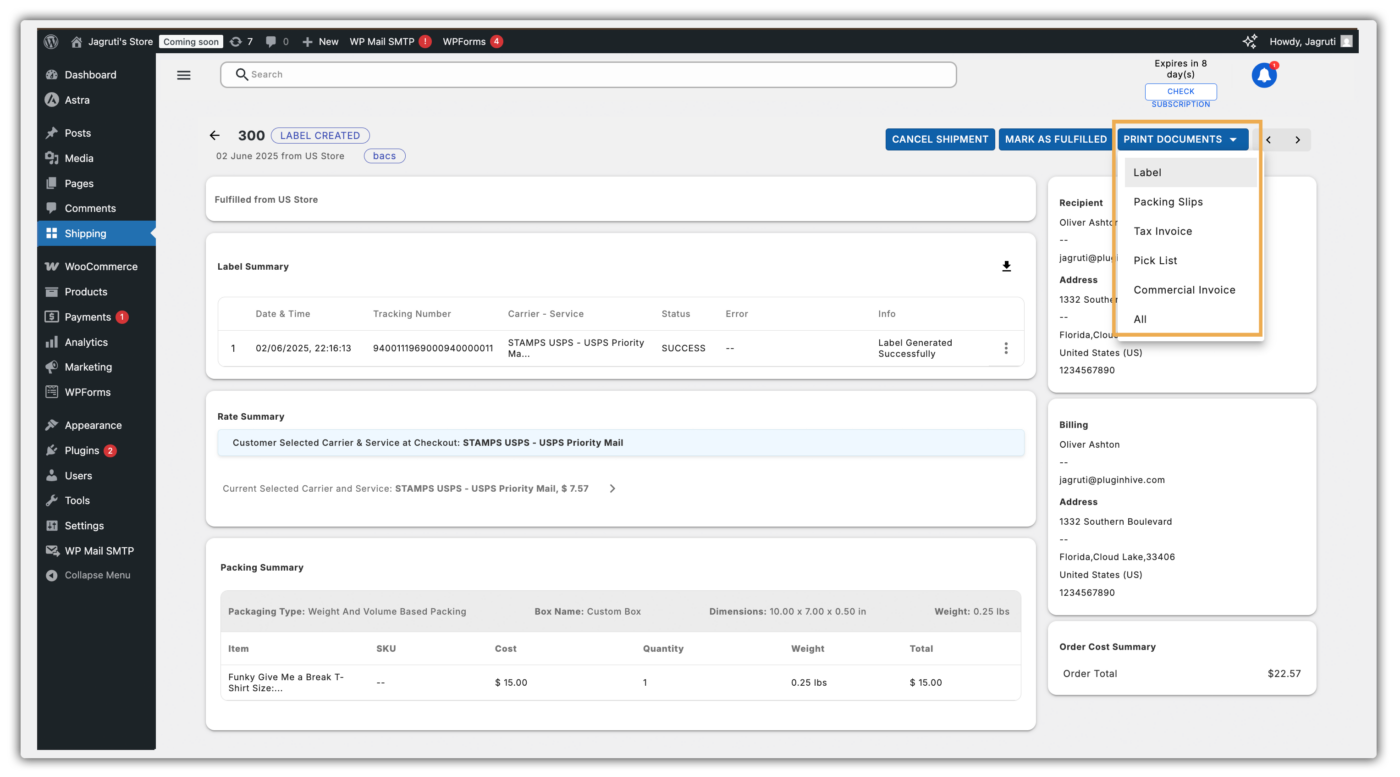Open the notification bell icon
Screen dimensions: 1400x777
(x=1264, y=75)
